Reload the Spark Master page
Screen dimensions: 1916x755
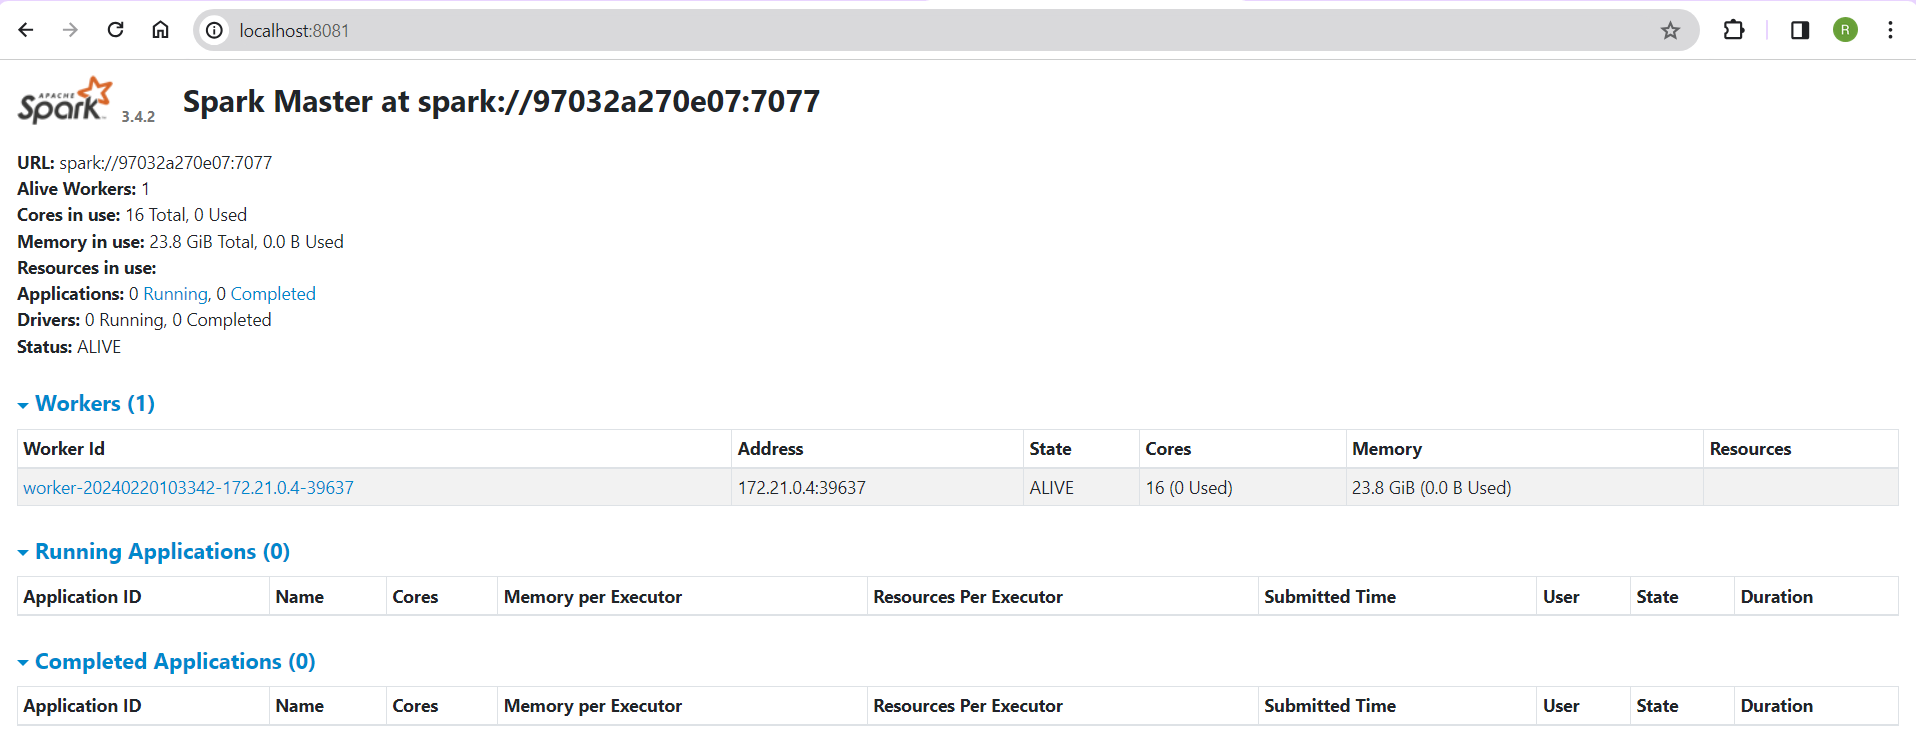(115, 30)
